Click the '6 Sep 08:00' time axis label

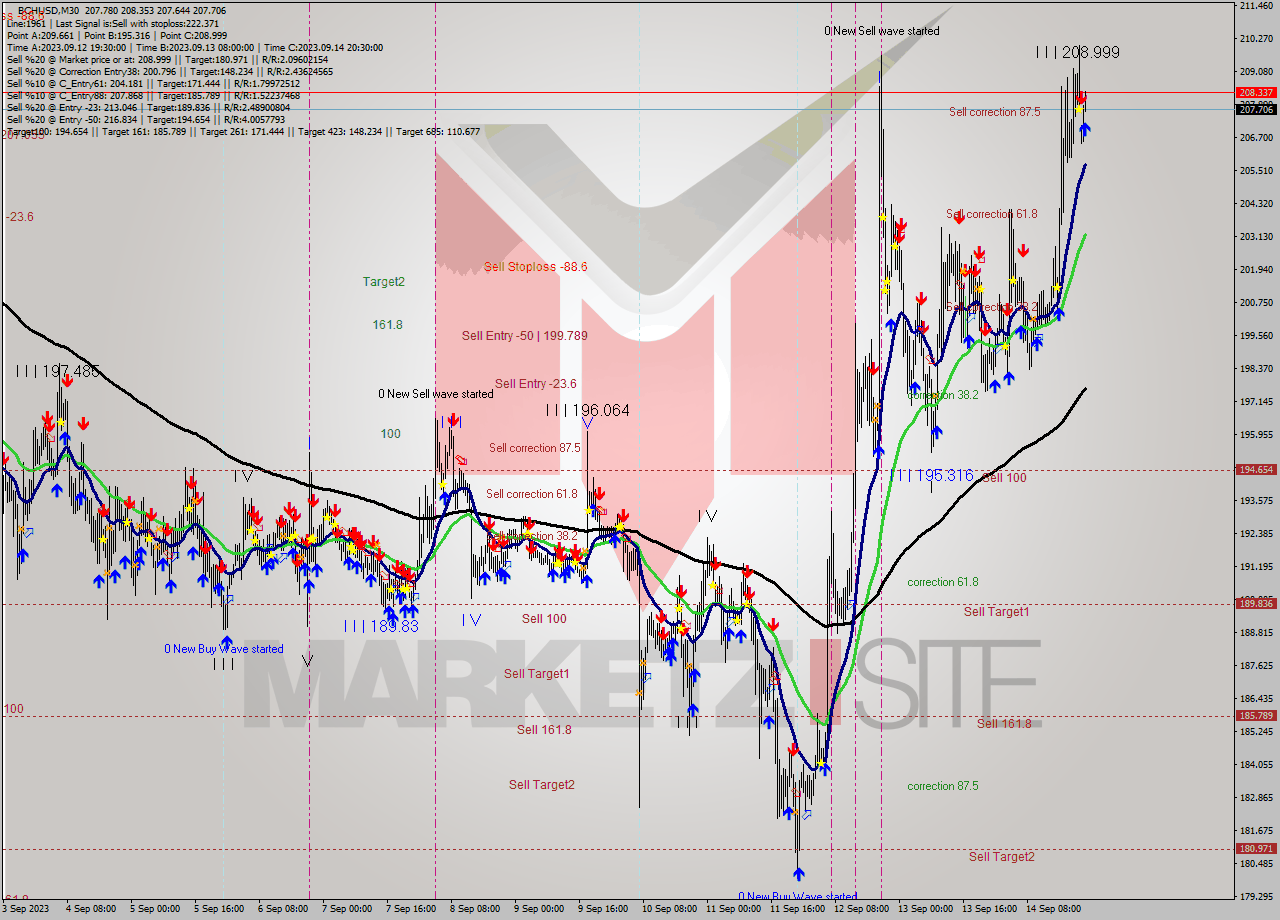click(283, 909)
